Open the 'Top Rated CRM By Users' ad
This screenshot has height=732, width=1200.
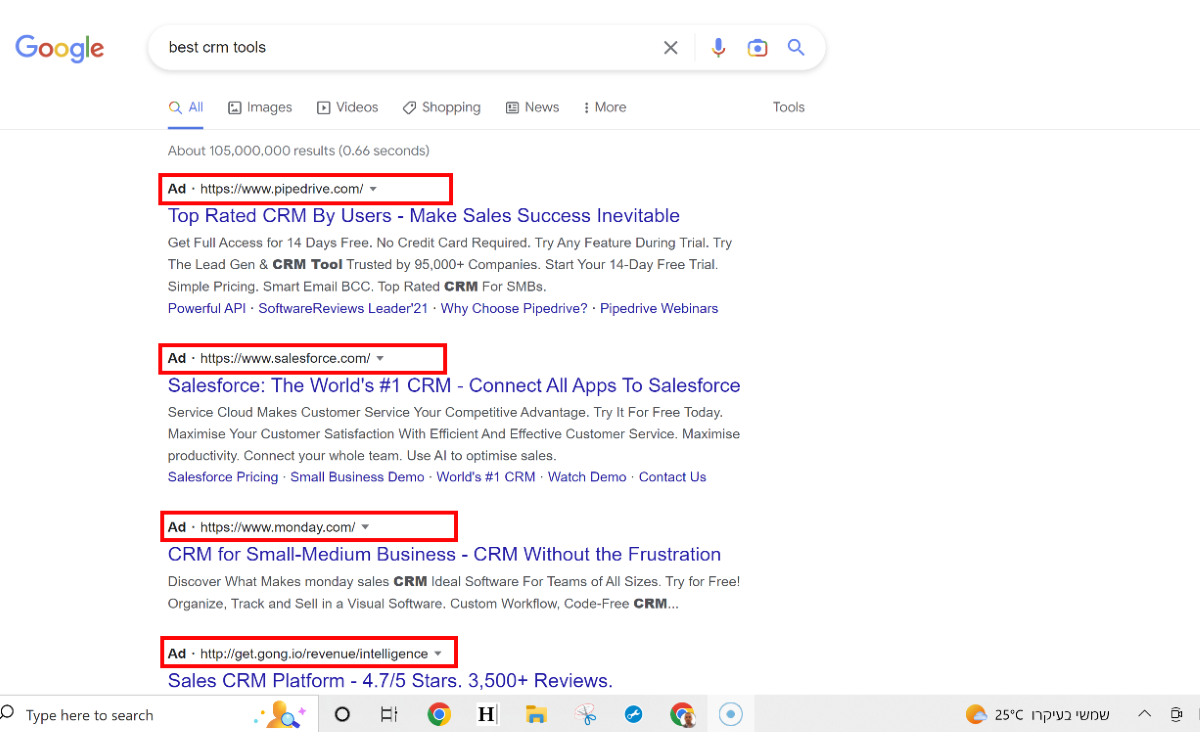tap(424, 216)
